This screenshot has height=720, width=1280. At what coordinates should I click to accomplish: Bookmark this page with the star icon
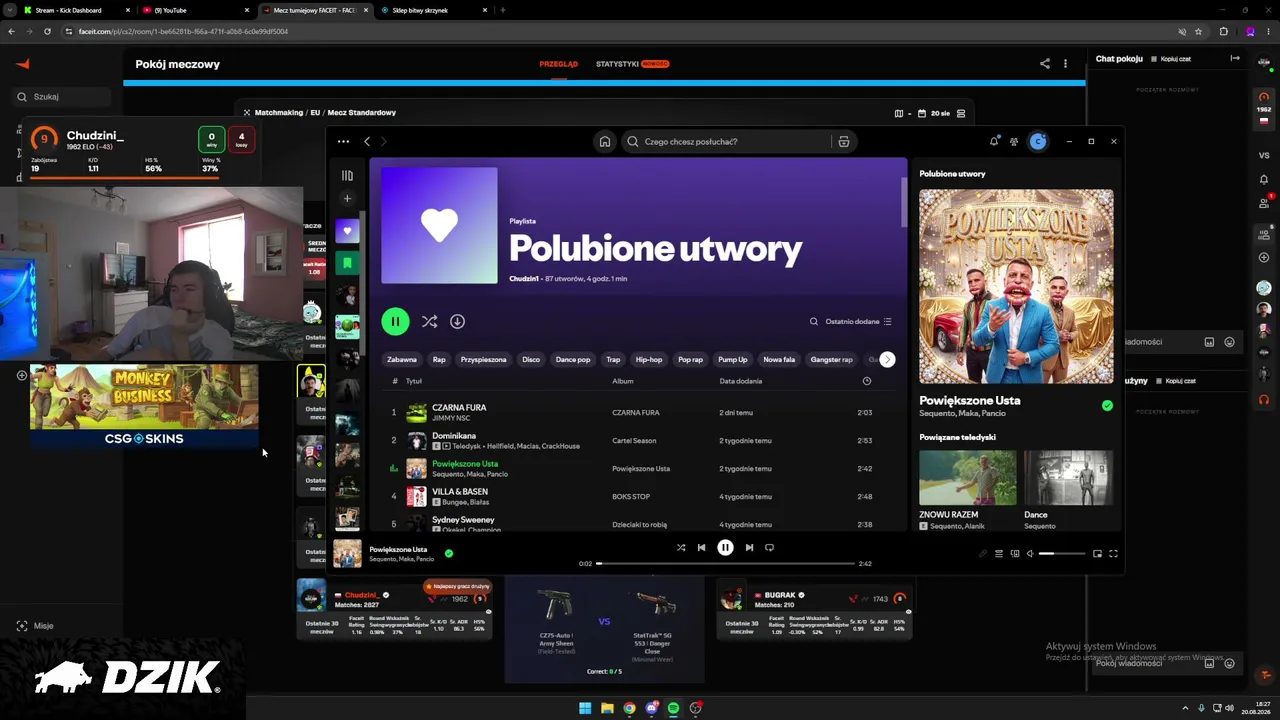[x=1199, y=31]
